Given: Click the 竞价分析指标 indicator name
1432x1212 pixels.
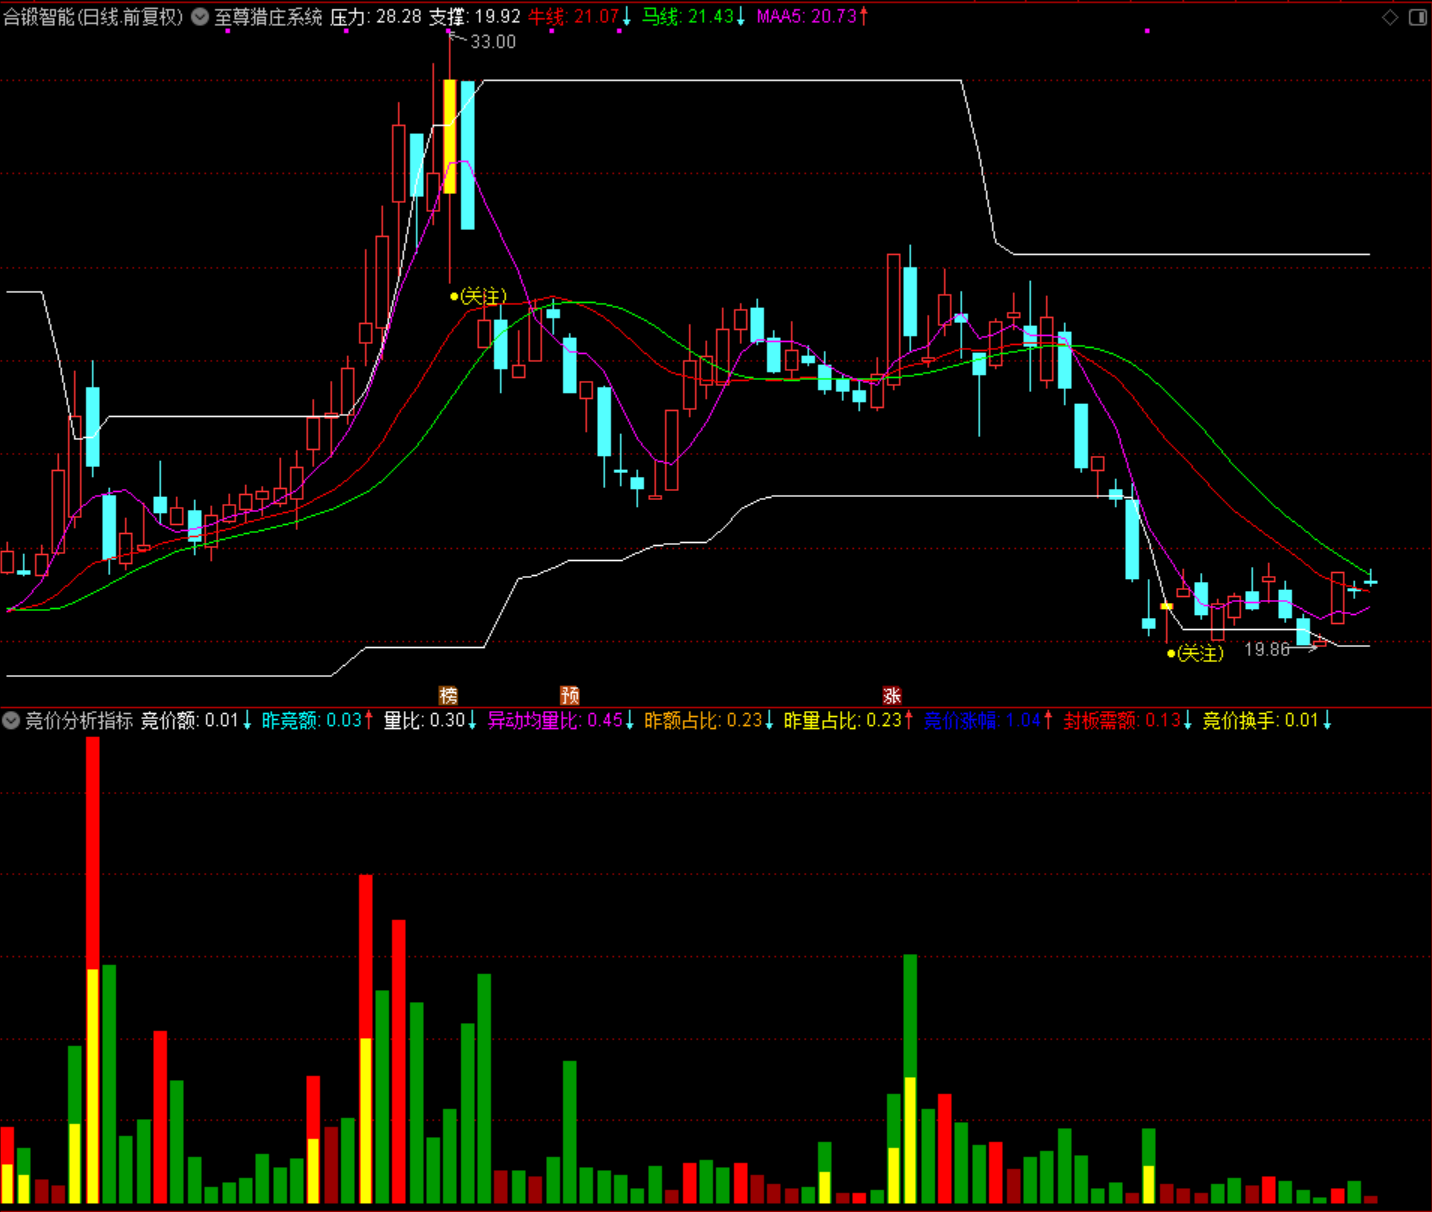Looking at the screenshot, I should [x=79, y=720].
